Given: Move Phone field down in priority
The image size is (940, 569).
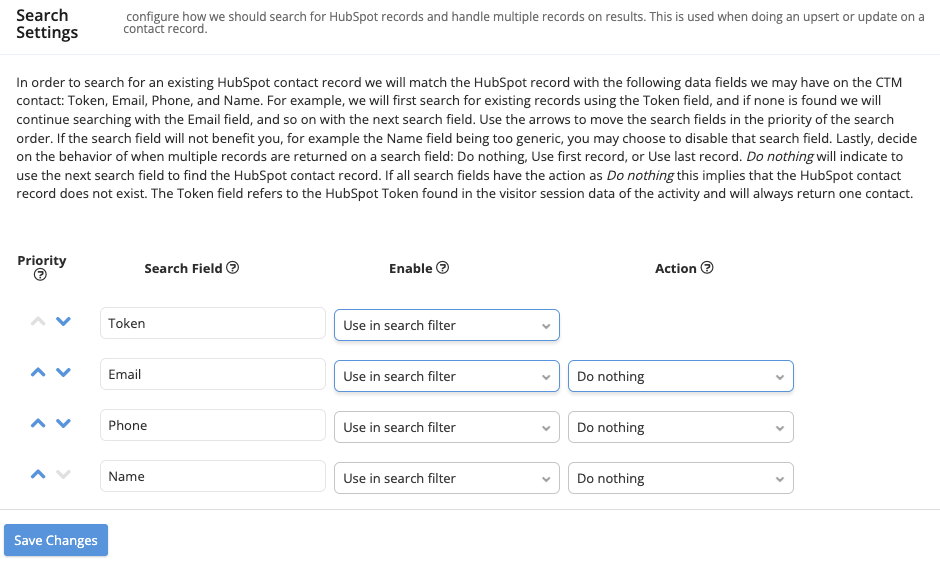Looking at the screenshot, I should pyautogui.click(x=63, y=424).
